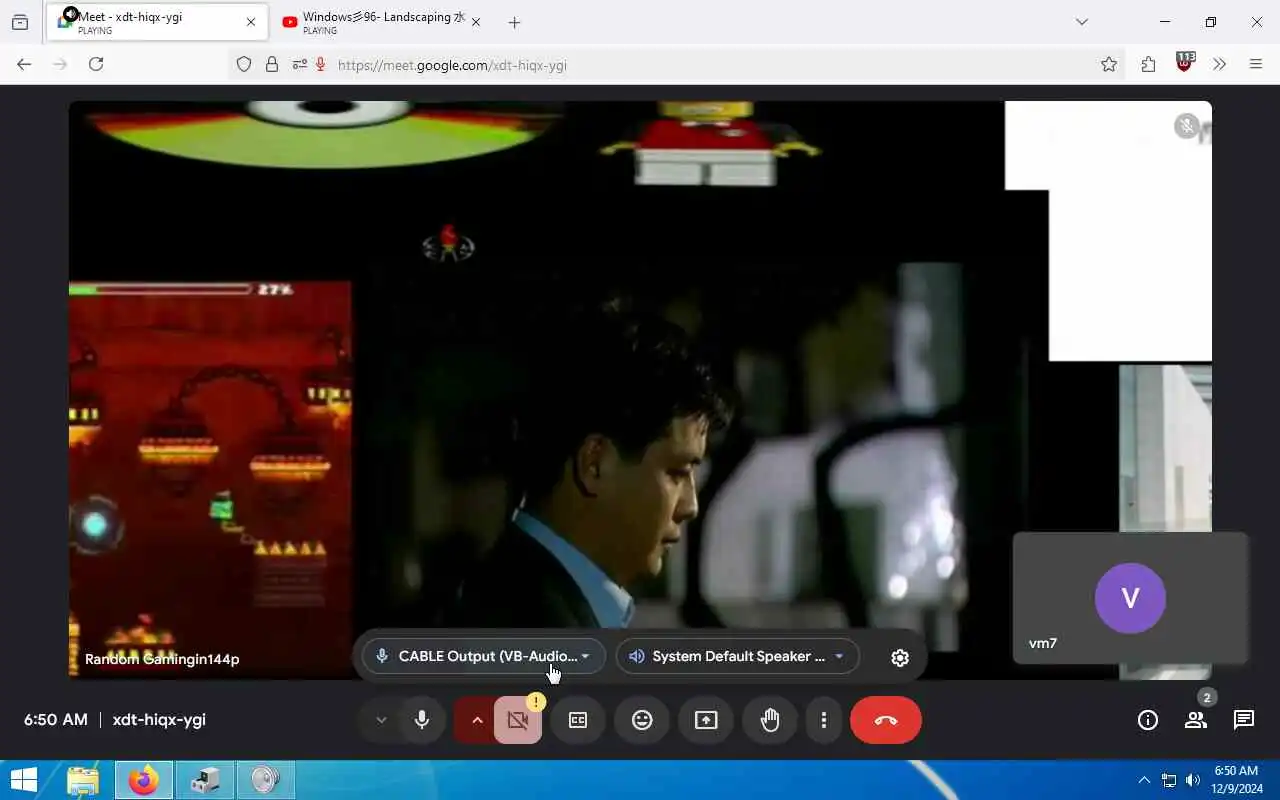Switch to Meet xdt-hiqx-ygi tab
The height and width of the screenshot is (800, 1280).
point(157,22)
